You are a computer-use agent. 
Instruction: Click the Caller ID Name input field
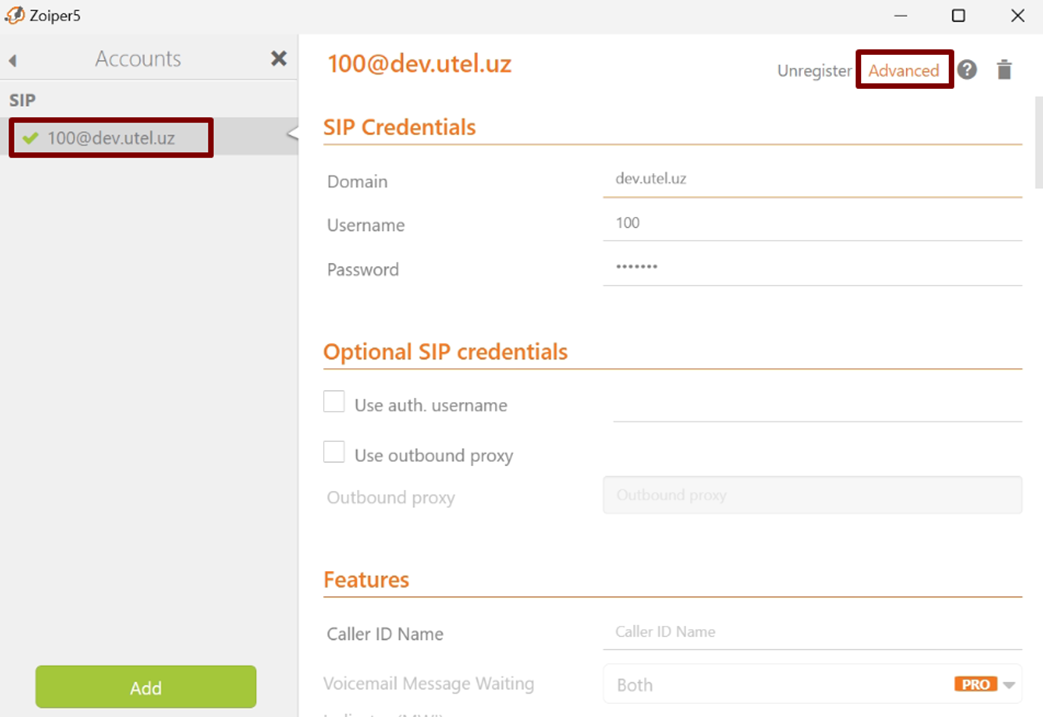[812, 632]
